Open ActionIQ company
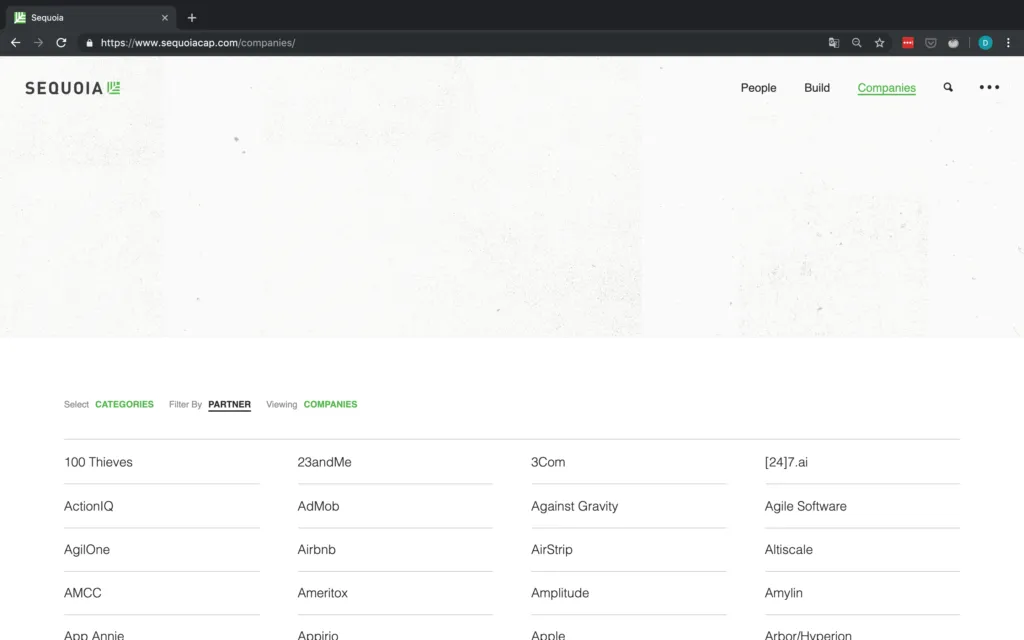 click(89, 506)
